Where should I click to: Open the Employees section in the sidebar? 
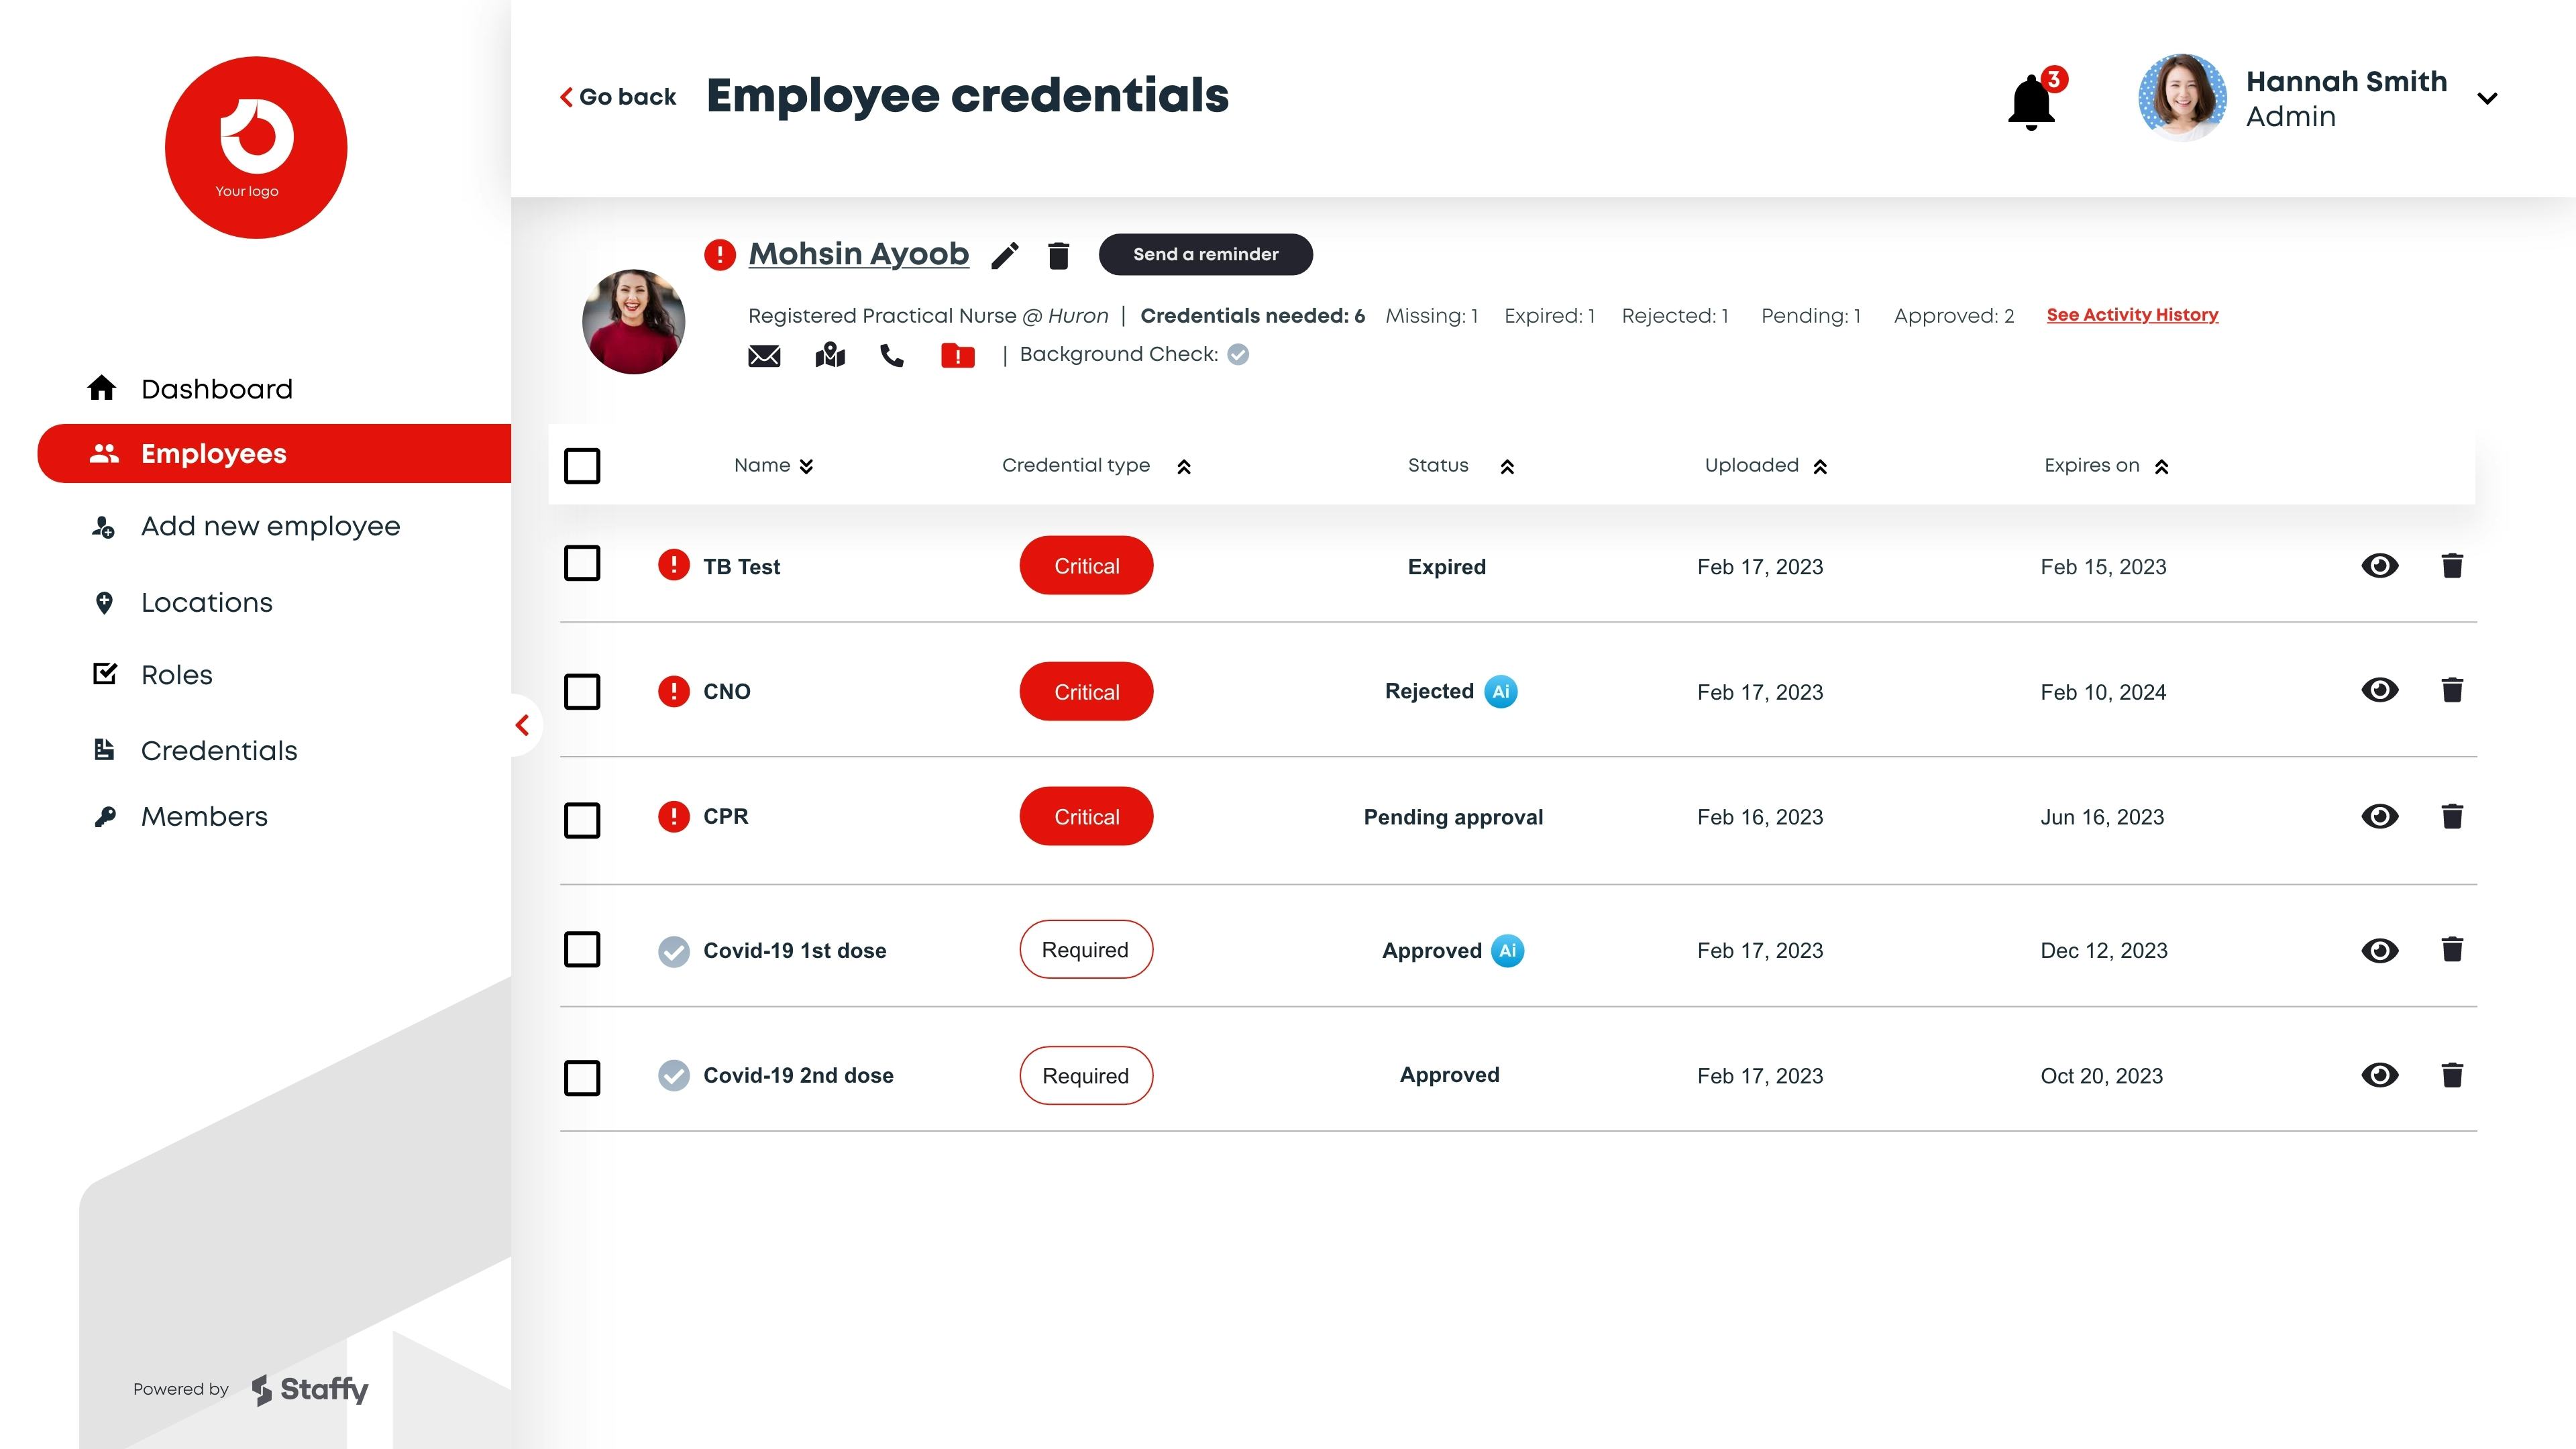click(212, 453)
